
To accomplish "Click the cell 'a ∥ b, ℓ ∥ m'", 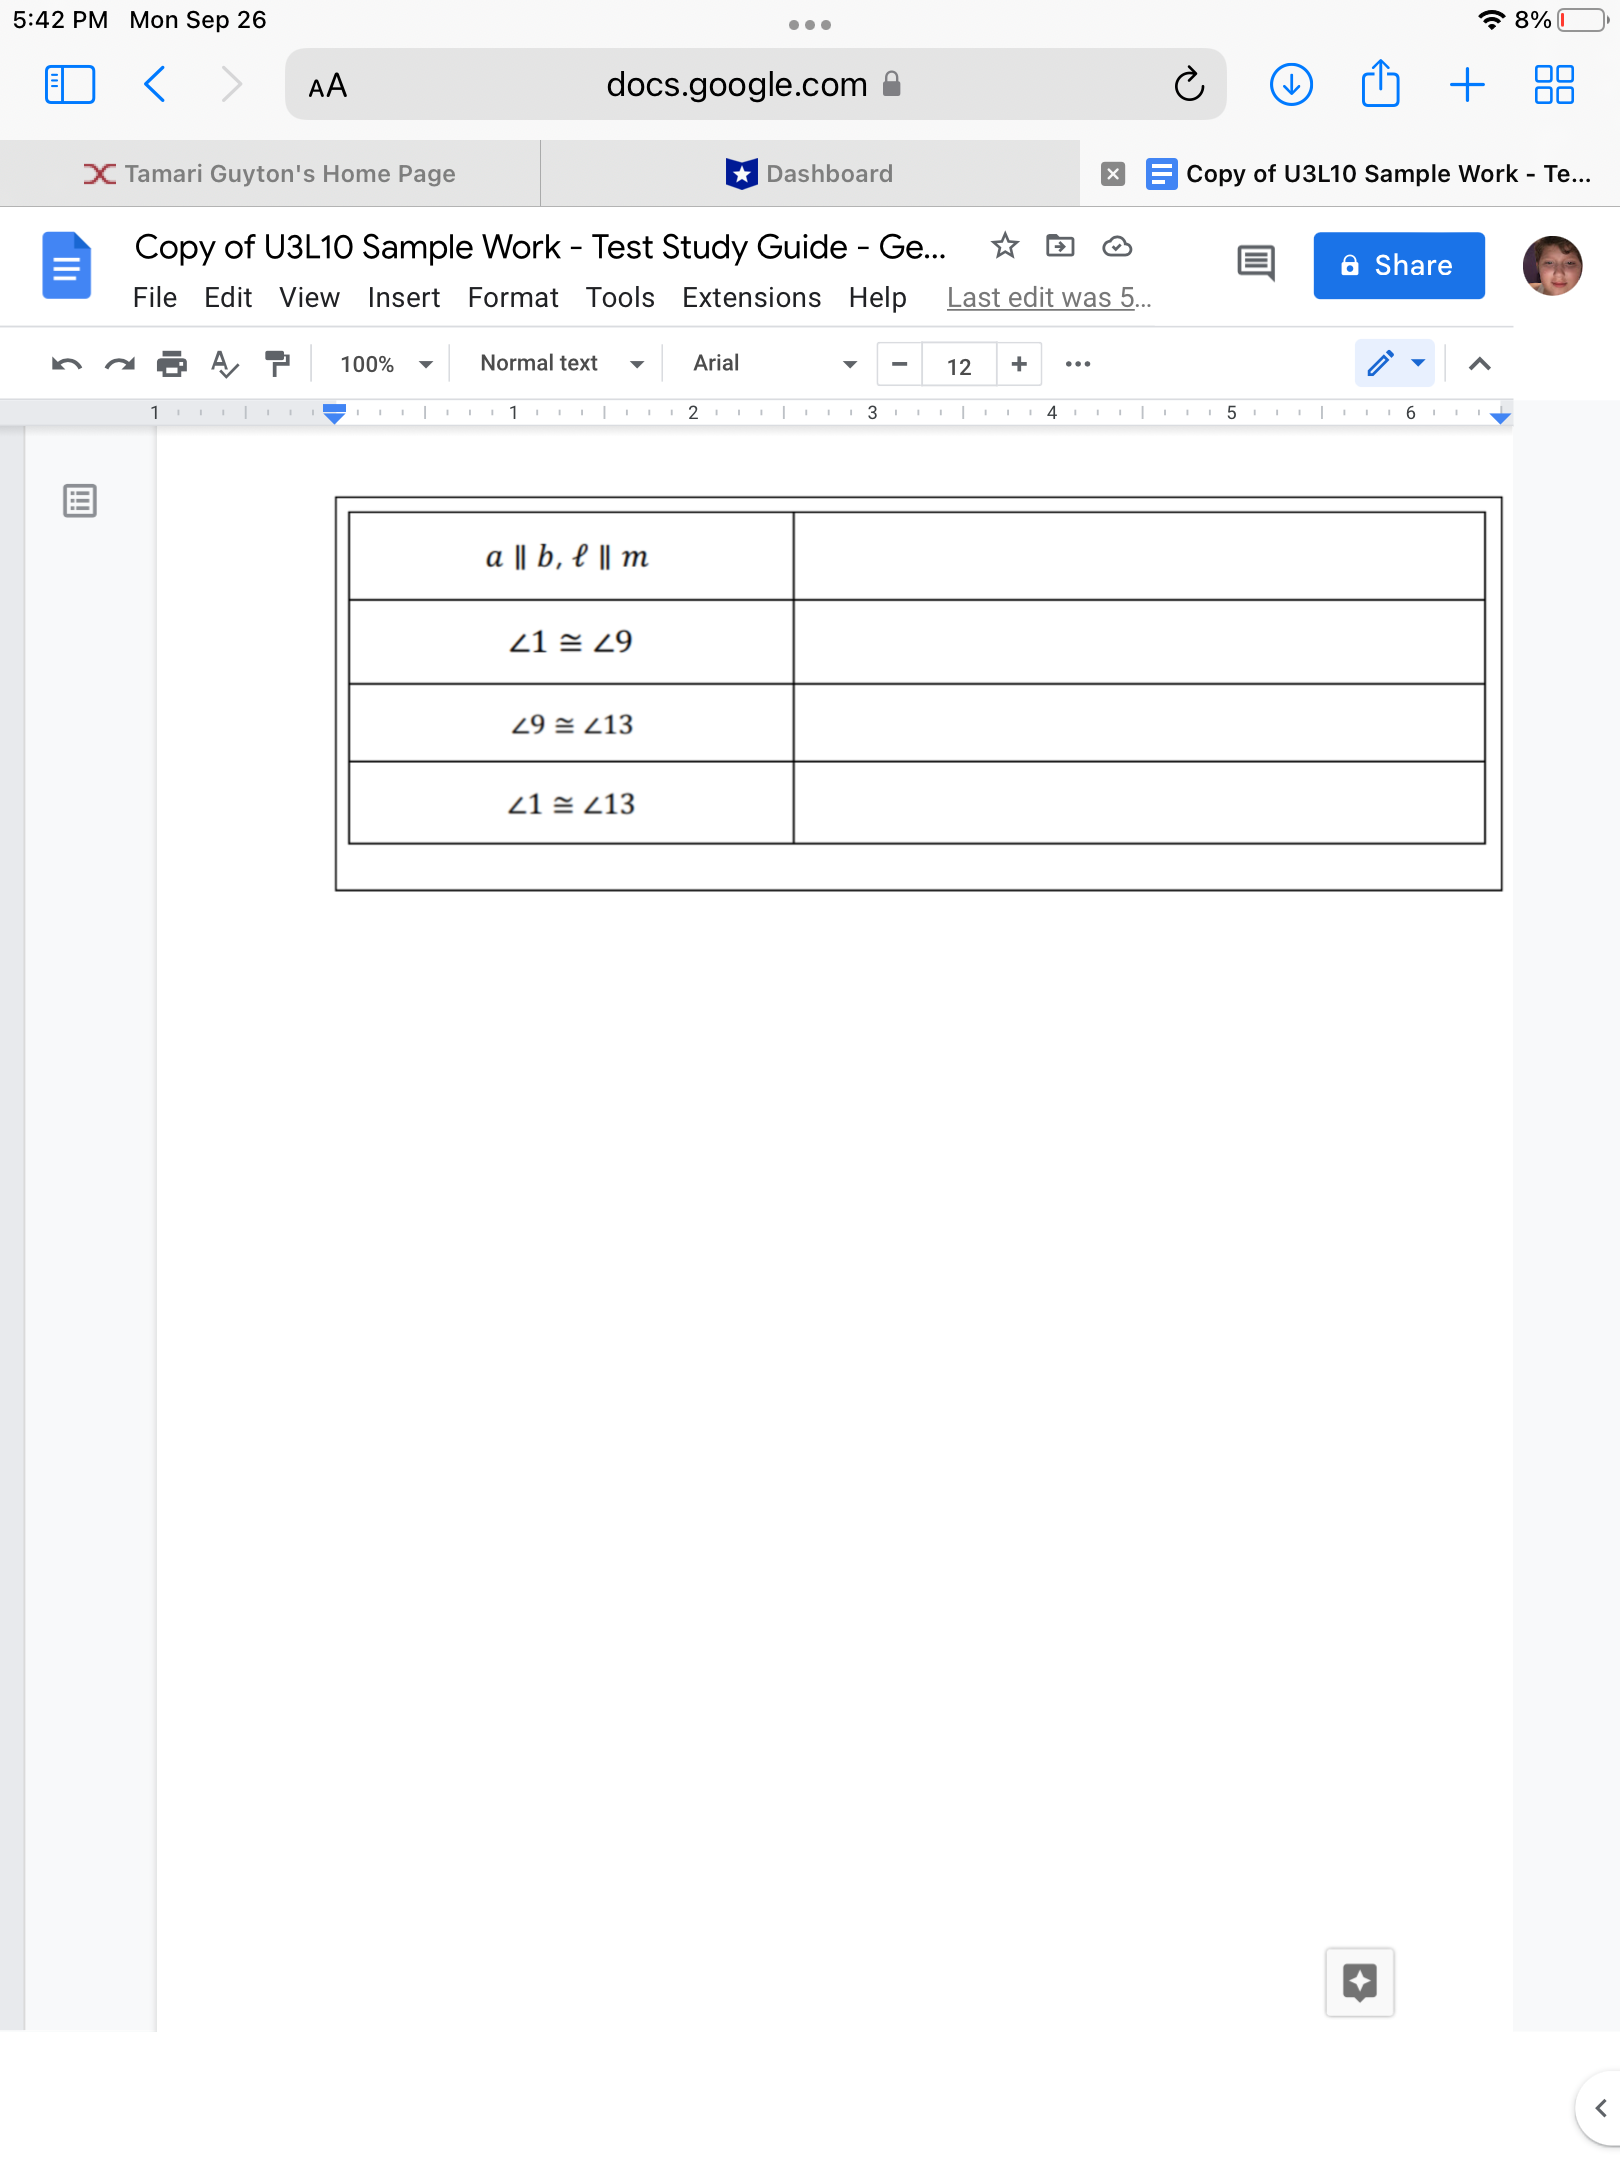I will coord(570,557).
